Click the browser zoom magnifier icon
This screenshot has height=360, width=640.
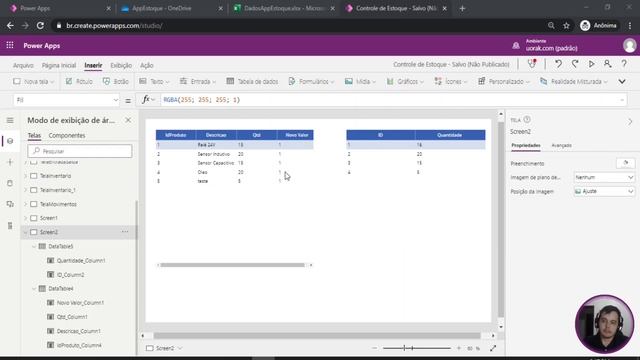click(551, 25)
